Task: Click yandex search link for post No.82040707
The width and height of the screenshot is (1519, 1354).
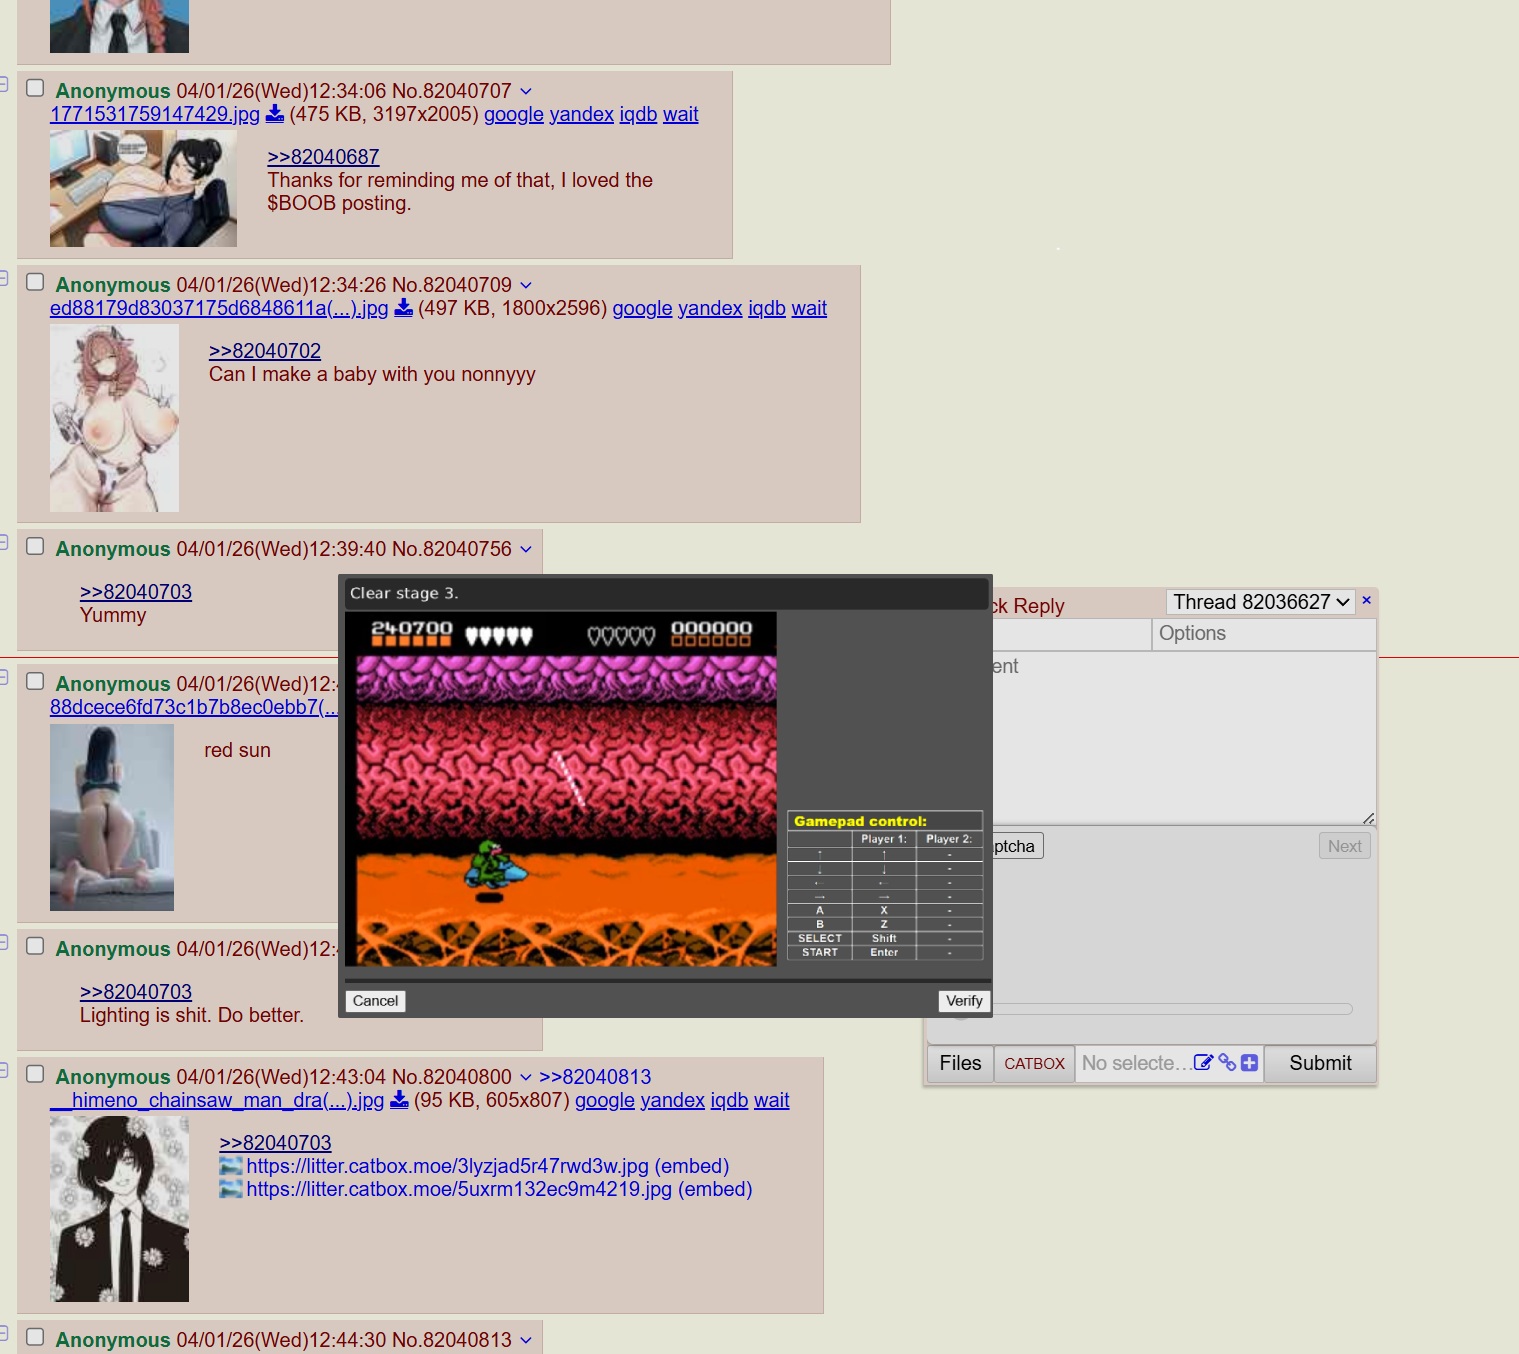Action: point(581,114)
